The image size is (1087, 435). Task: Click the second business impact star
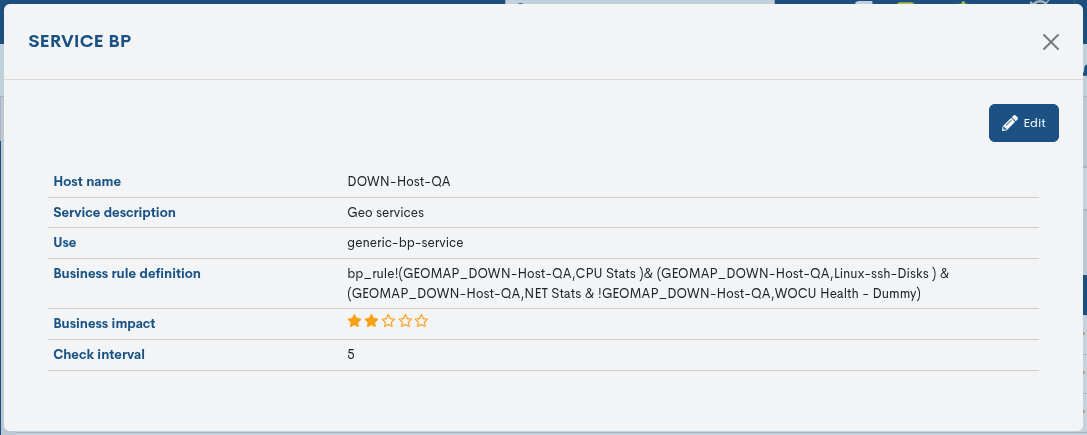[371, 321]
